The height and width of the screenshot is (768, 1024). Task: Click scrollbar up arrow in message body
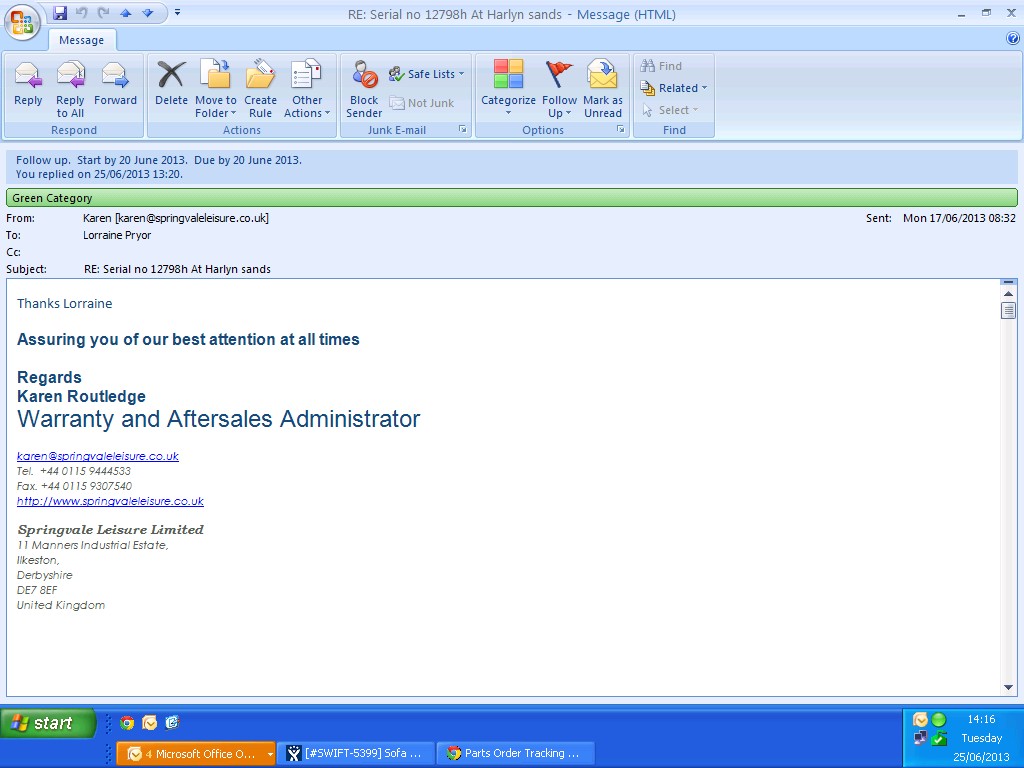[1008, 294]
